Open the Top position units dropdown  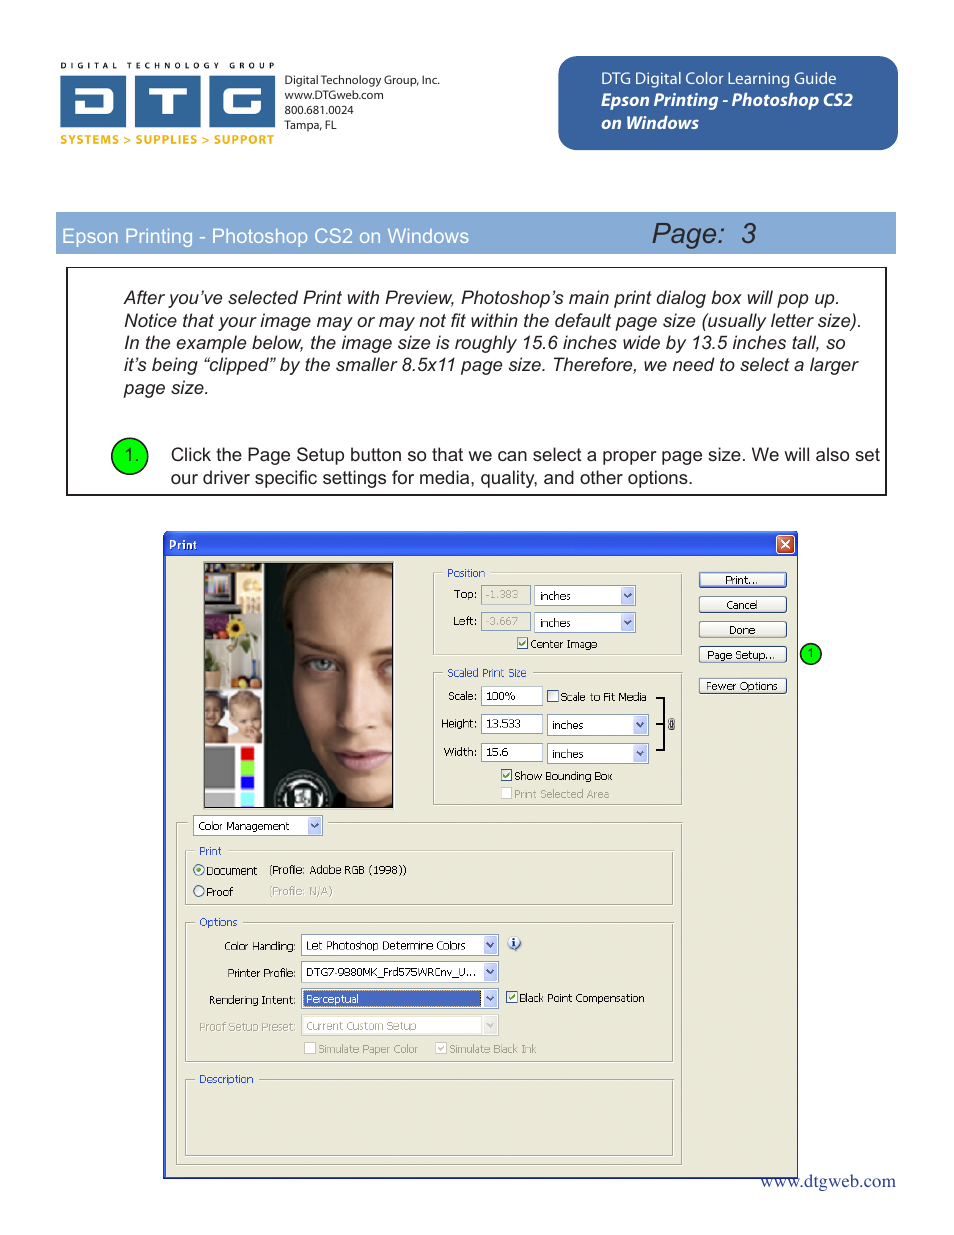[628, 595]
